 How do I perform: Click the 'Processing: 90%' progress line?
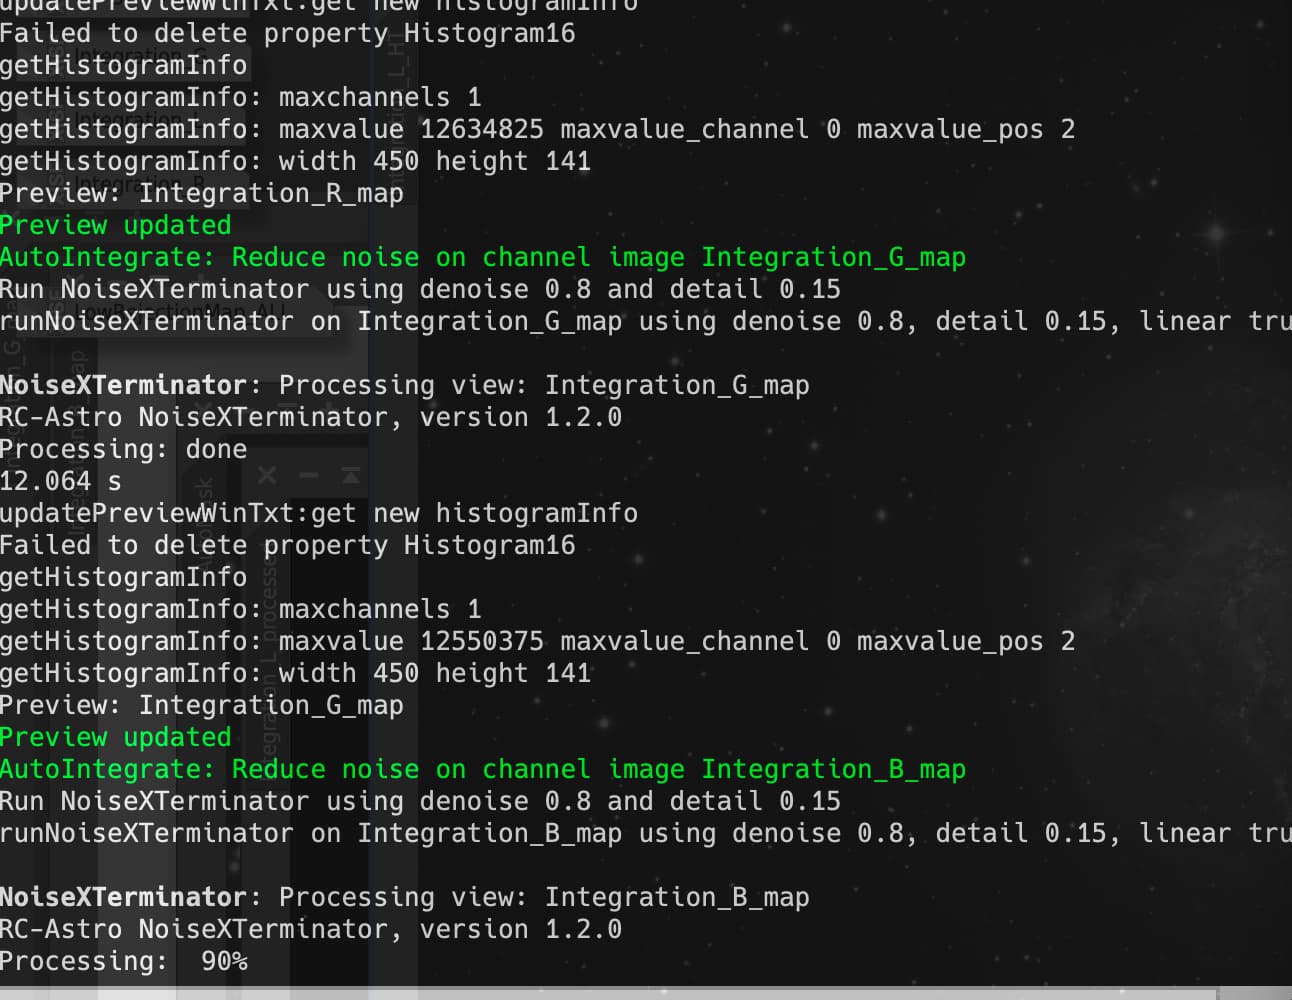tap(124, 961)
